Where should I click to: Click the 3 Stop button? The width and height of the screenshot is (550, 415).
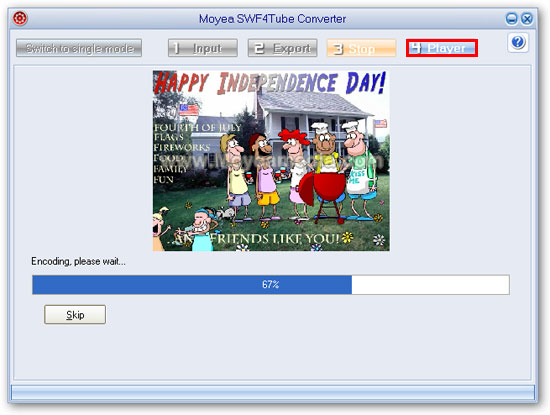pyautogui.click(x=362, y=48)
